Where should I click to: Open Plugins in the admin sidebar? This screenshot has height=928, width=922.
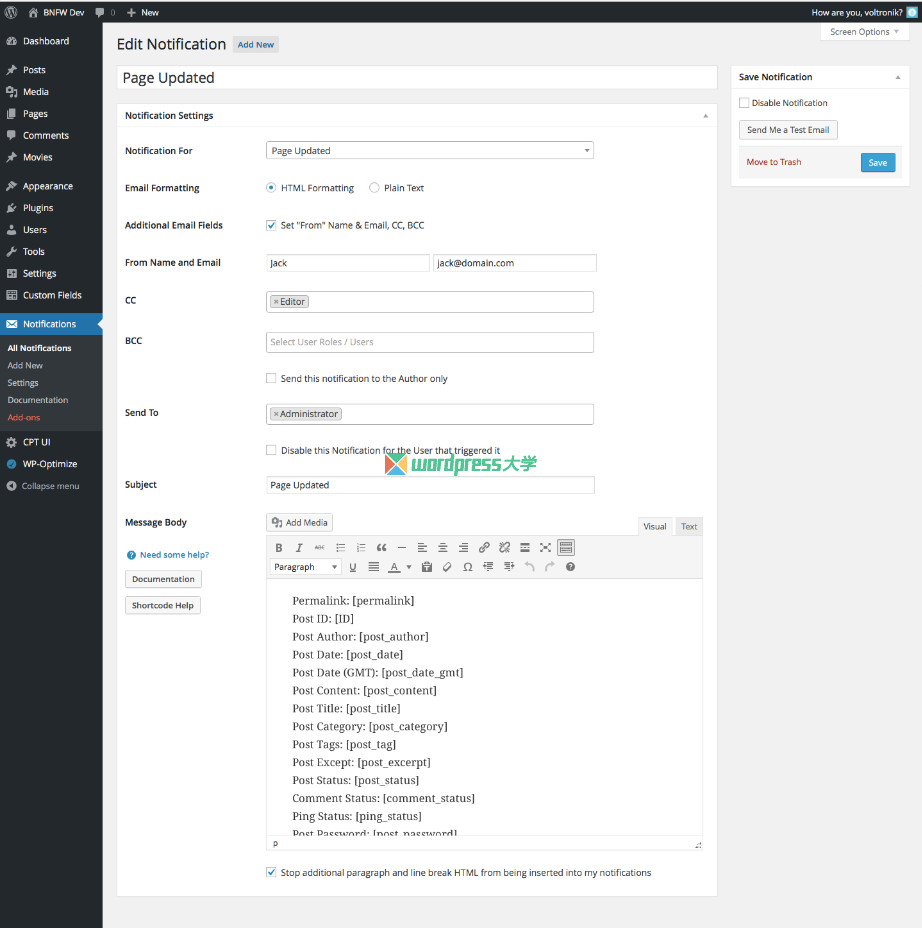coord(38,208)
